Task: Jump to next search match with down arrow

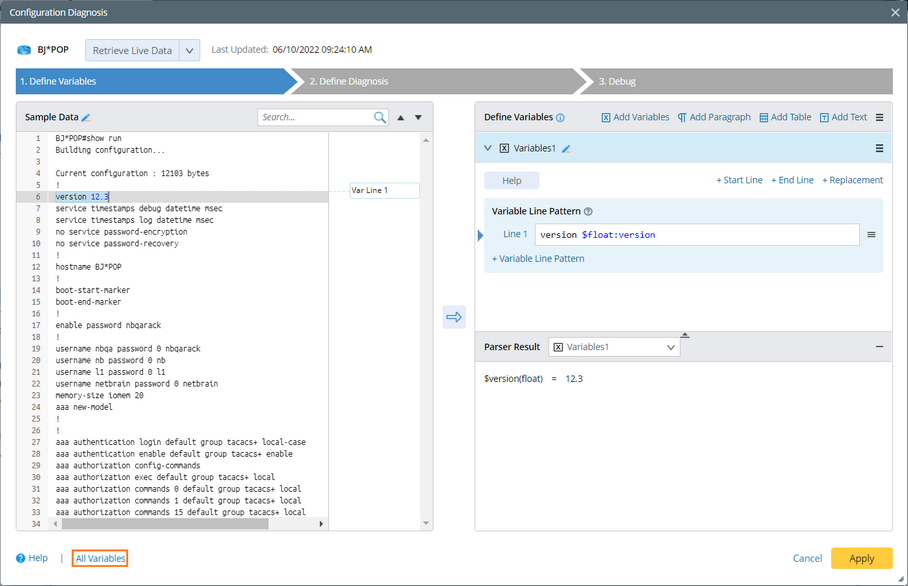Action: tap(418, 118)
